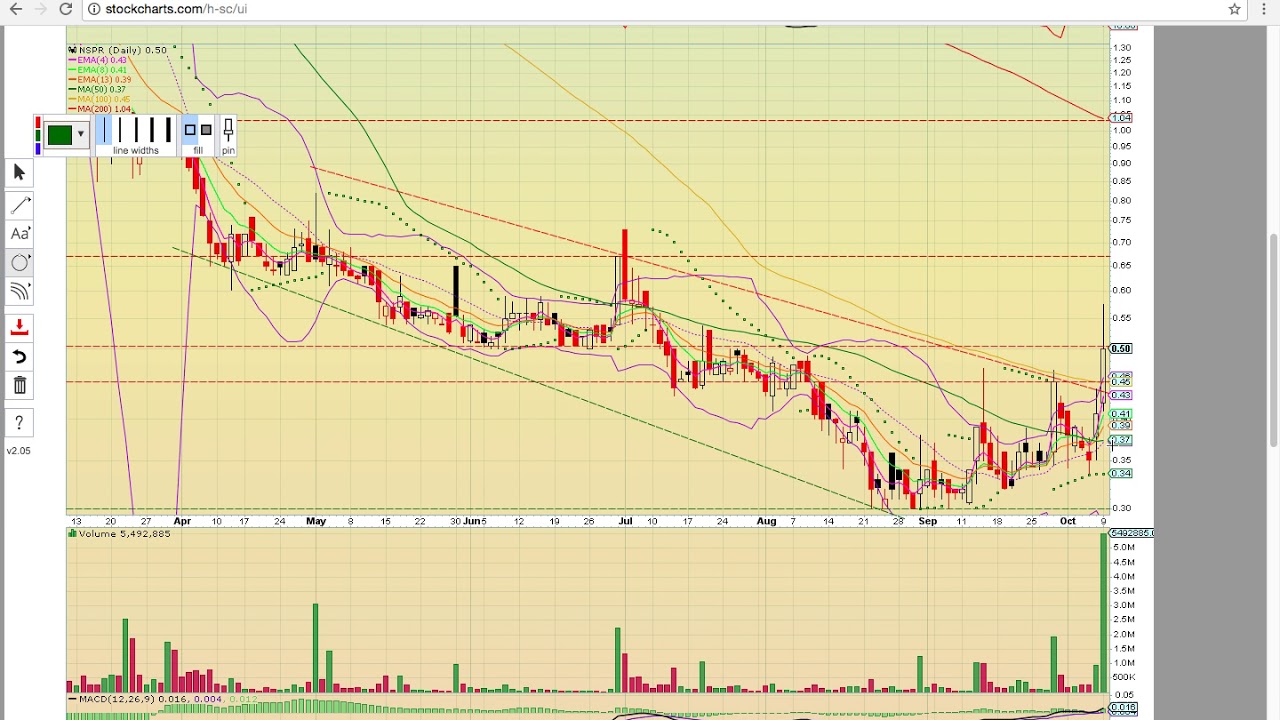Go forward in the browser
Screen dimensions: 1280x720
[x=41, y=9]
